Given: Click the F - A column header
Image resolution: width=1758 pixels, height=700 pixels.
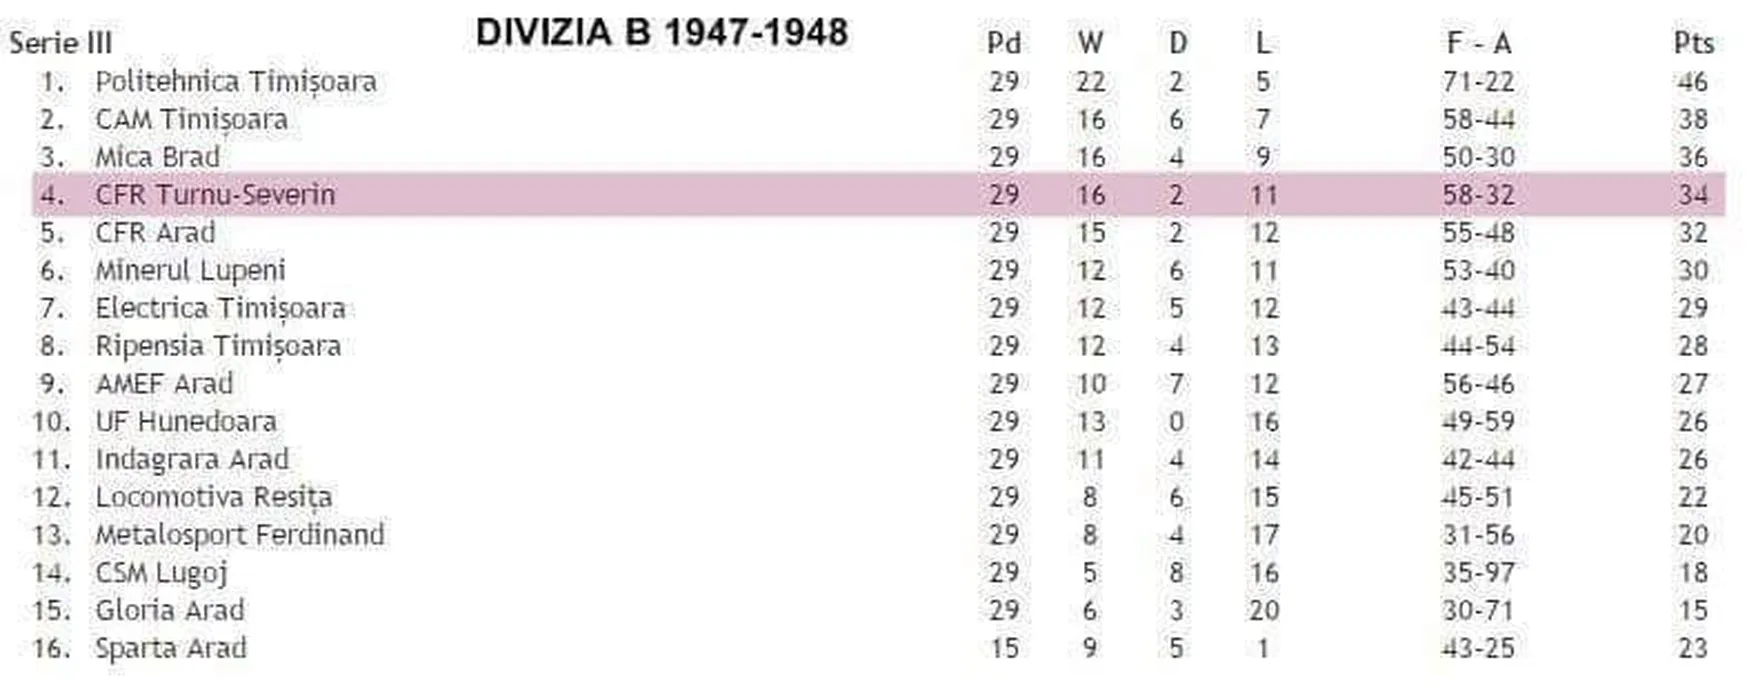Looking at the screenshot, I should click(1478, 43).
